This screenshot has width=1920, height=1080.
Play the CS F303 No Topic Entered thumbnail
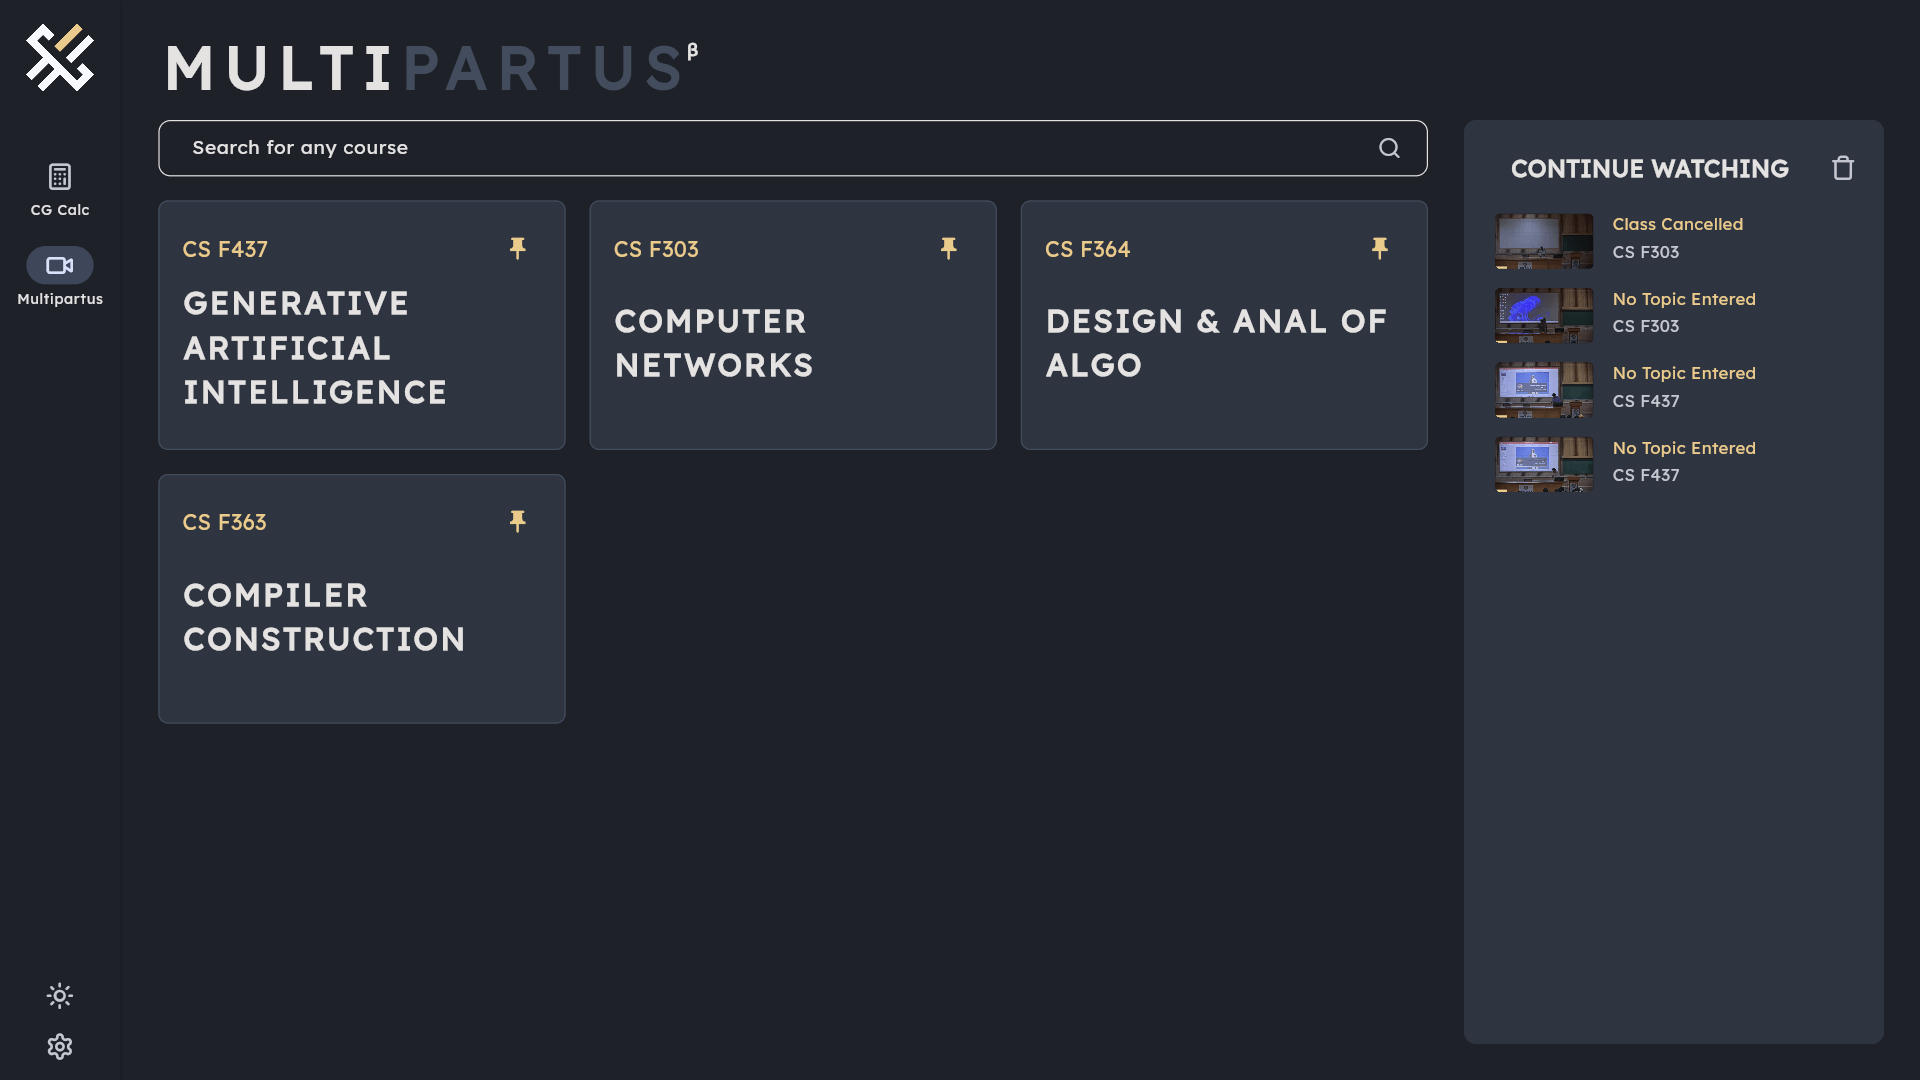coord(1544,315)
